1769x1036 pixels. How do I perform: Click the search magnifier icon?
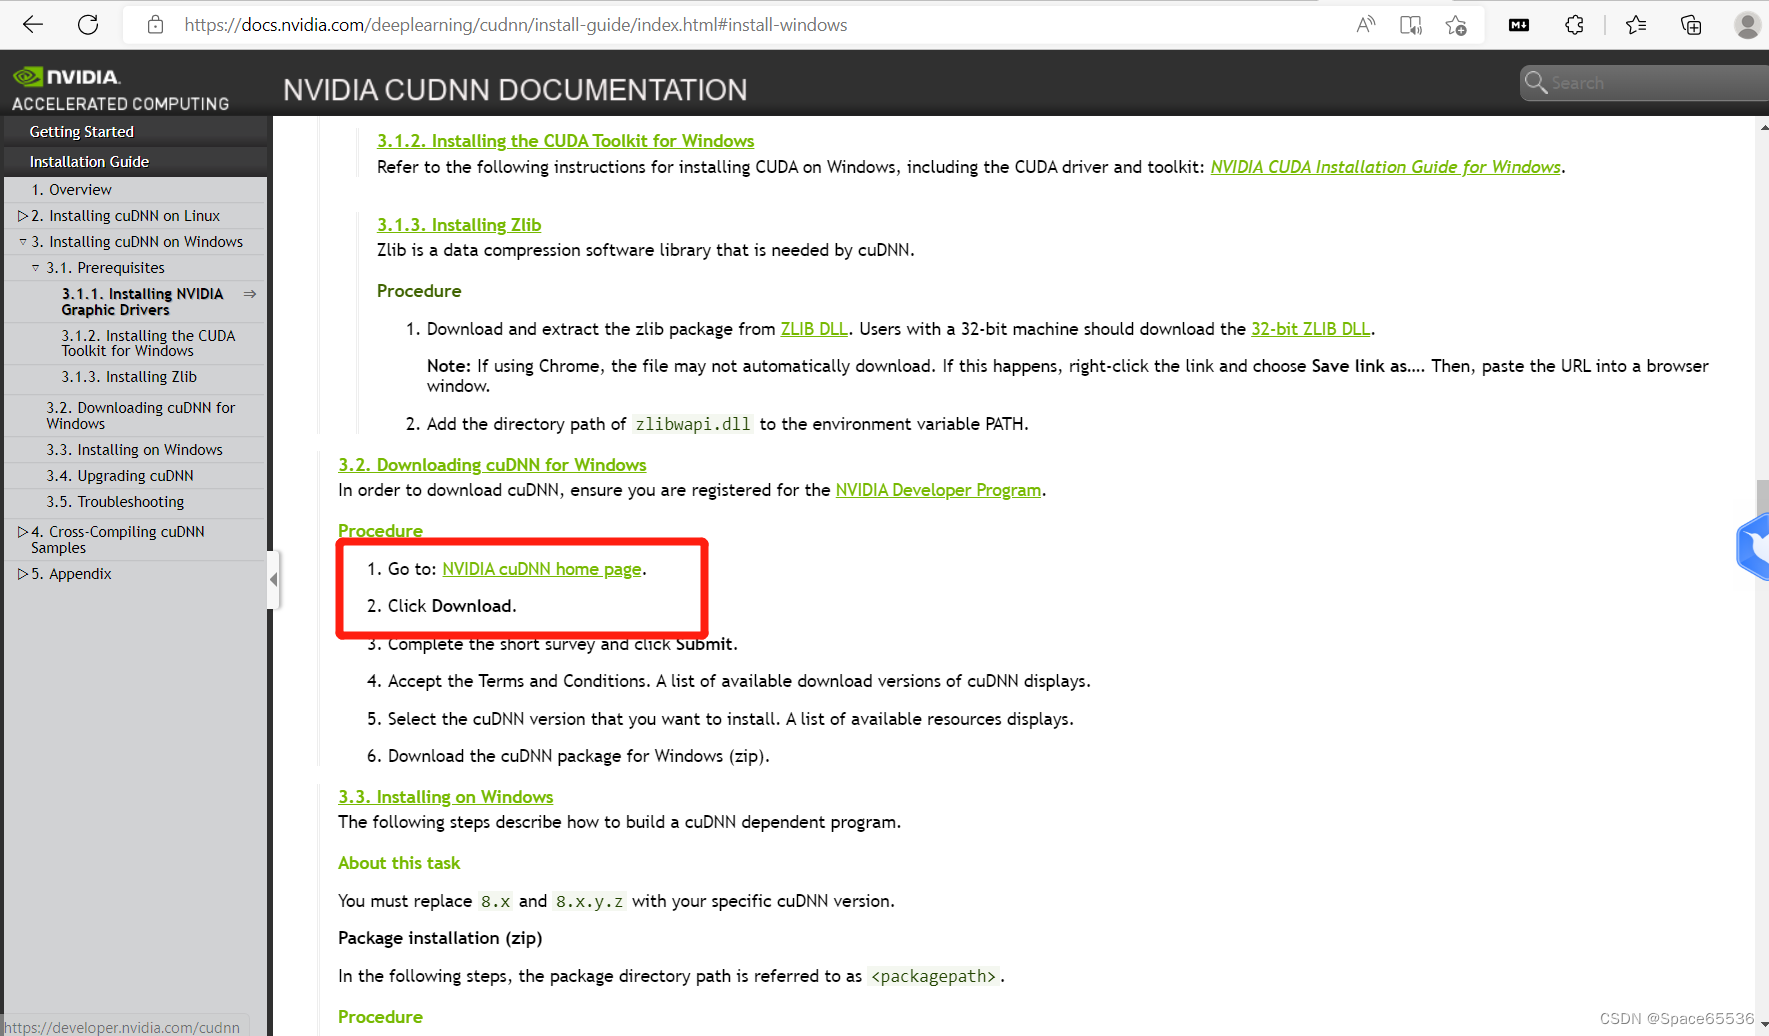1536,82
